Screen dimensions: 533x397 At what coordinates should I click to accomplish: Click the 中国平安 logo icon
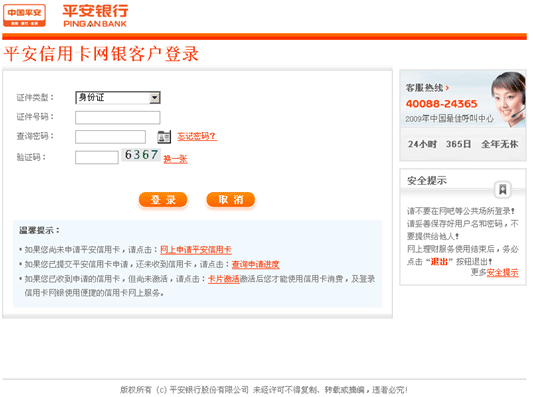click(x=24, y=15)
